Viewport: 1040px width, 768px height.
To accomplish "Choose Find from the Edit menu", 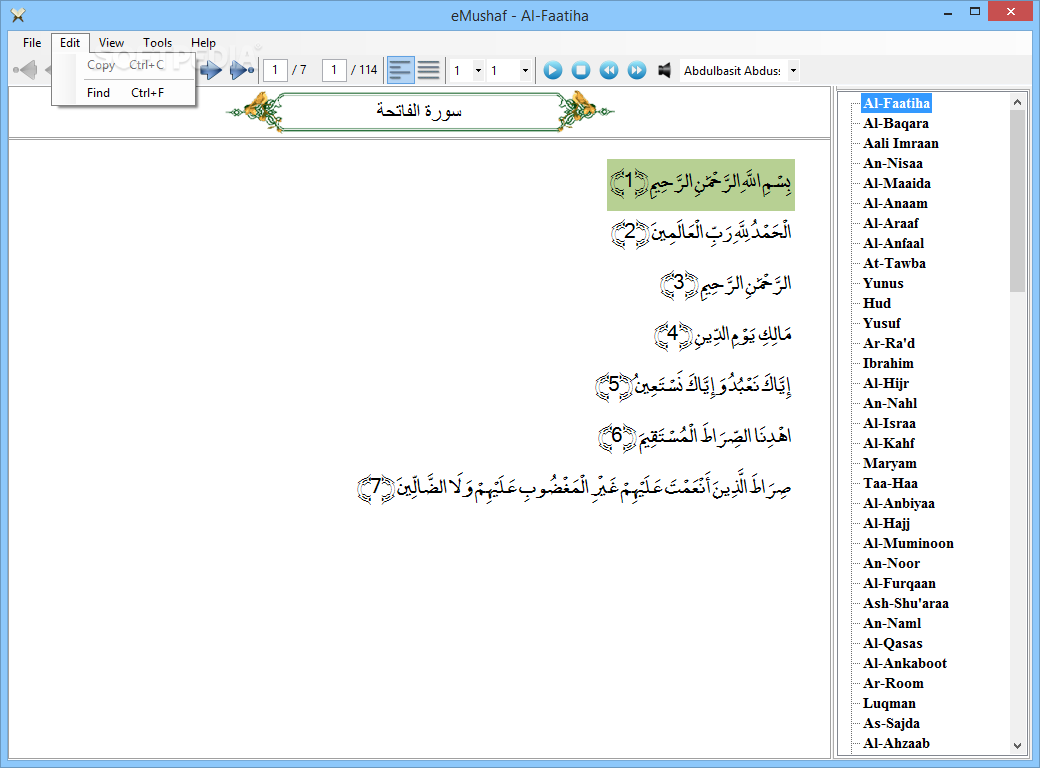I will pyautogui.click(x=125, y=93).
